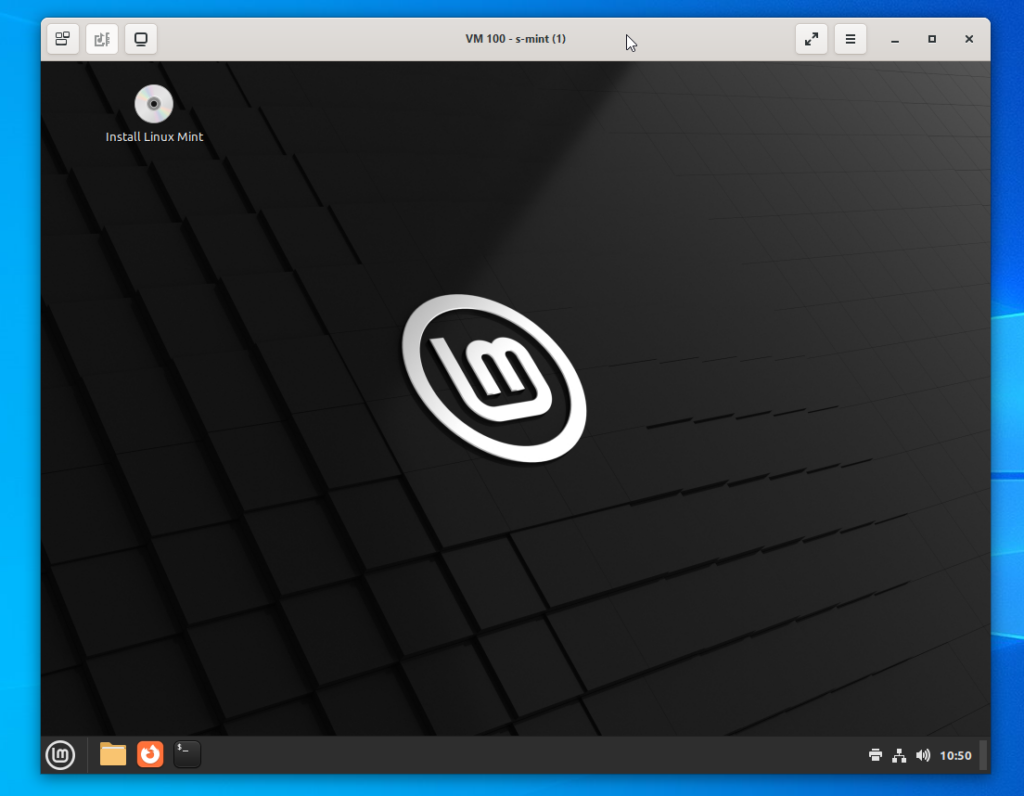This screenshot has width=1024, height=796.
Task: Open the Terminal from the panel
Action: 187,754
